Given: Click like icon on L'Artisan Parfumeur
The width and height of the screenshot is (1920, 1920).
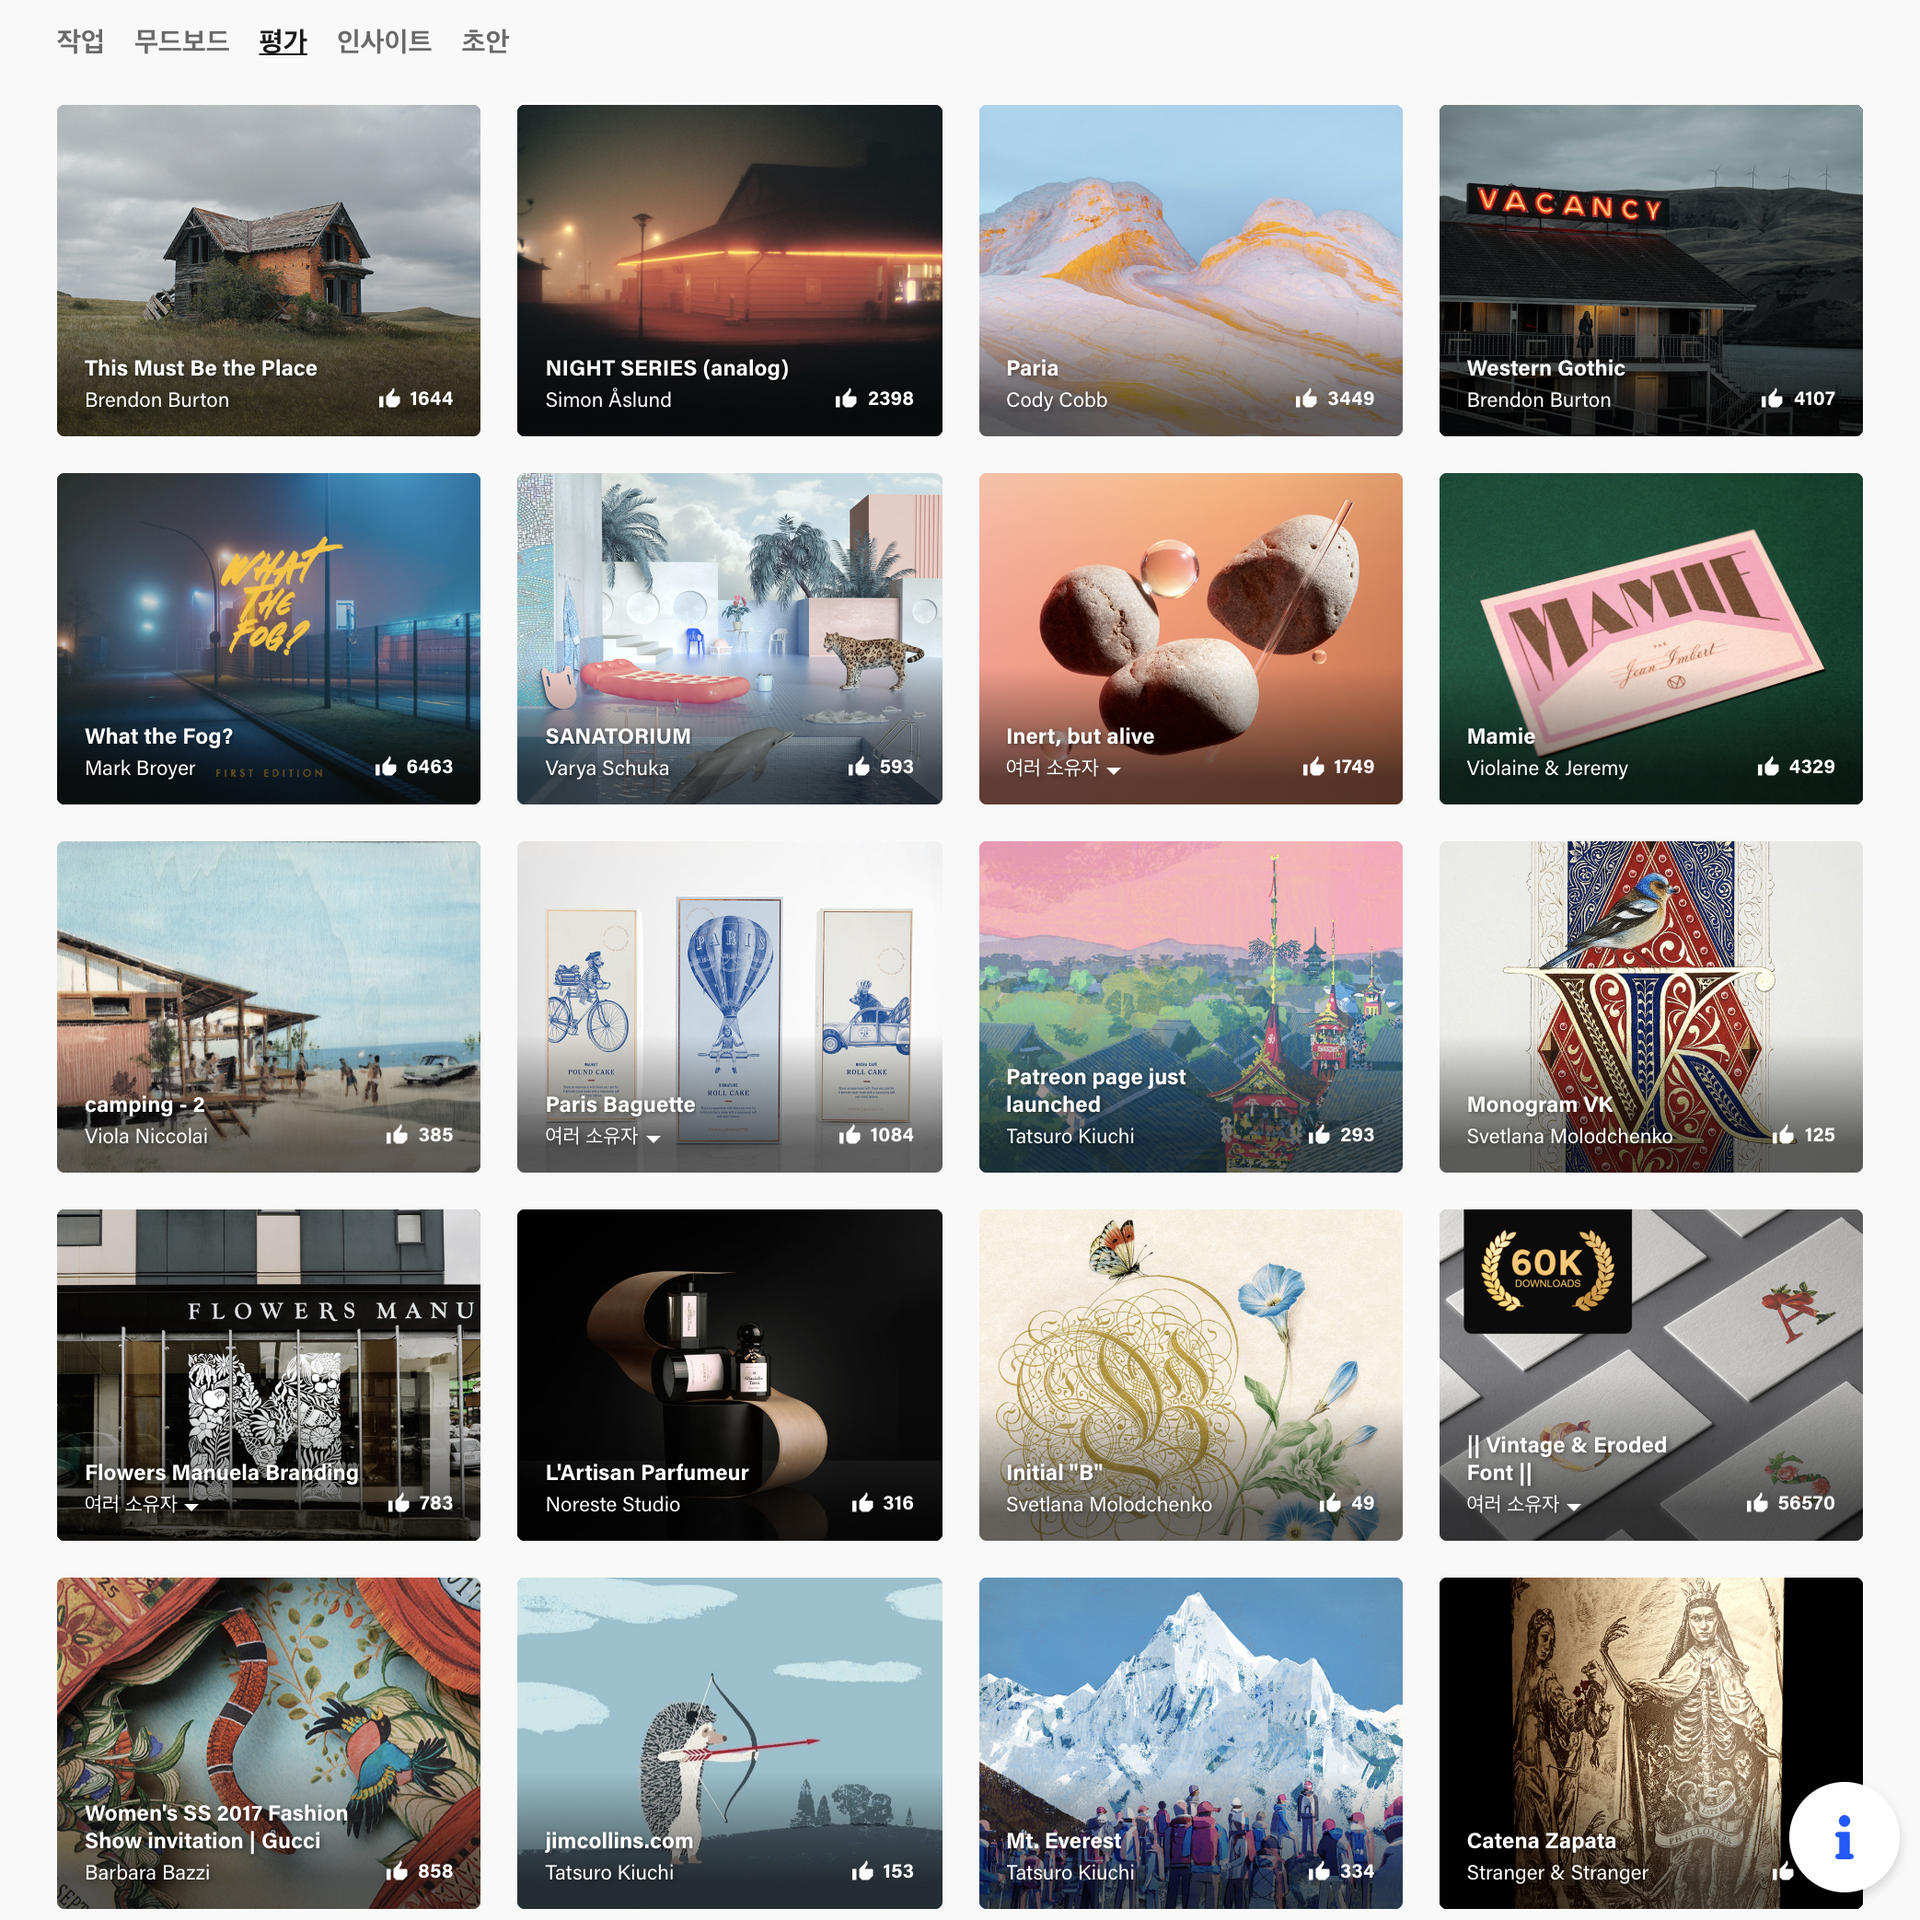Looking at the screenshot, I should tap(862, 1503).
